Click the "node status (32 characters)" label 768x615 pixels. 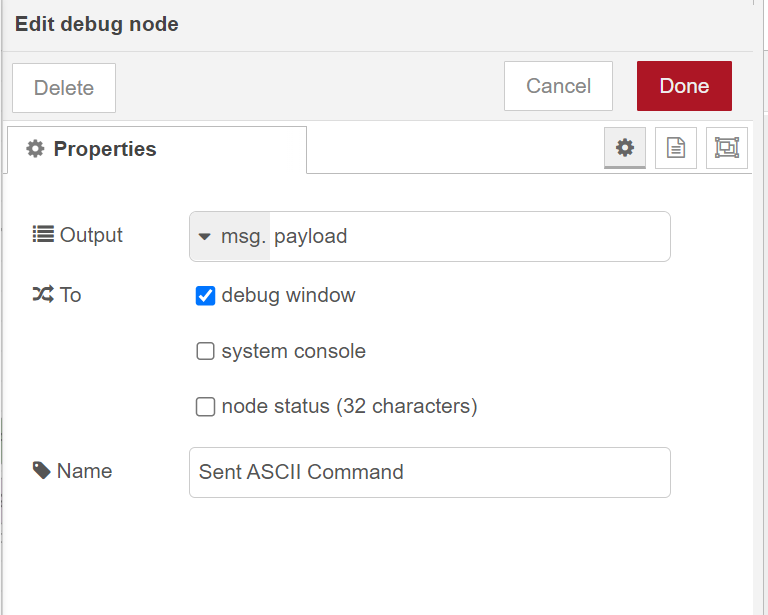(x=349, y=407)
